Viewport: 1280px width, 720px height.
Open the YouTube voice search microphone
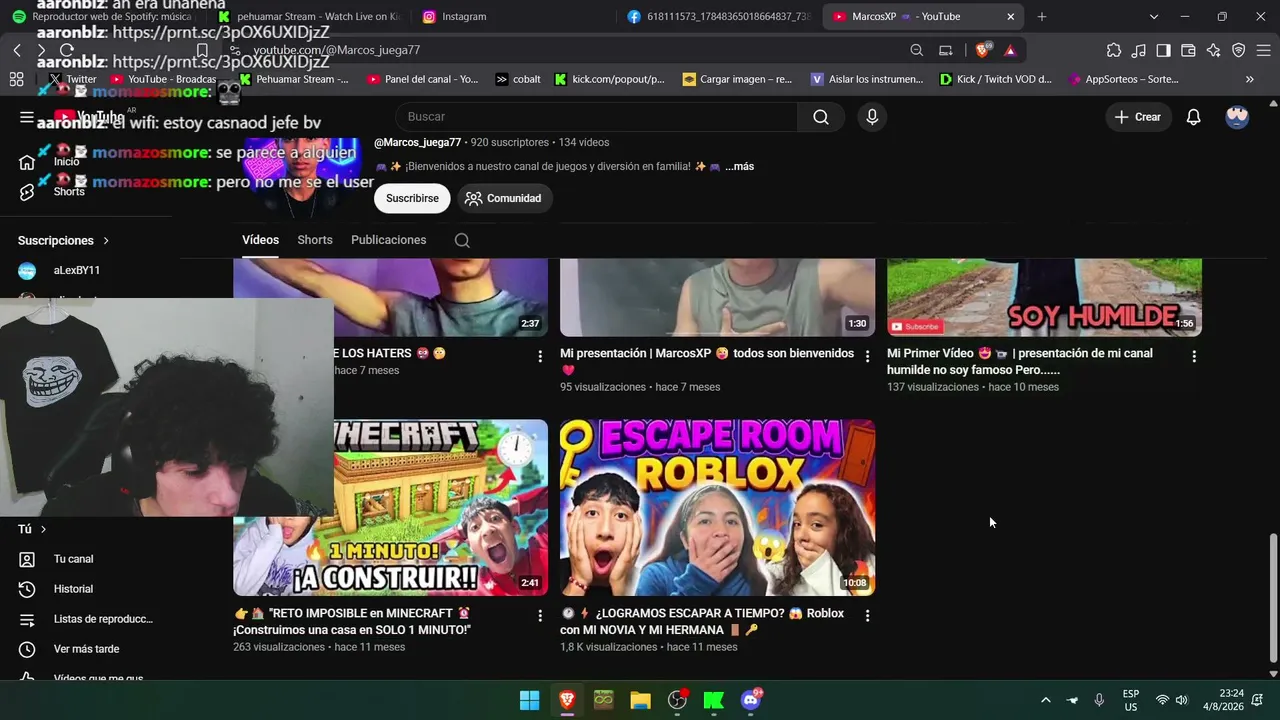point(872,117)
